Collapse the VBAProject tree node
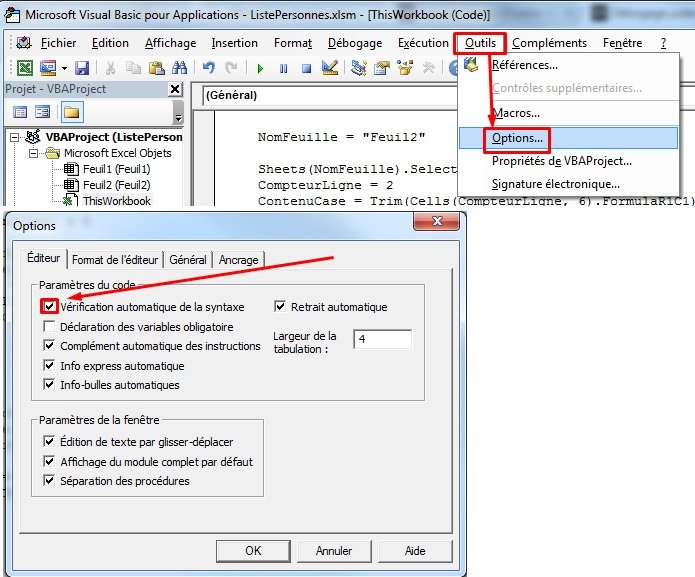Screen dimensions: 695x577 pyautogui.click(x=15, y=137)
